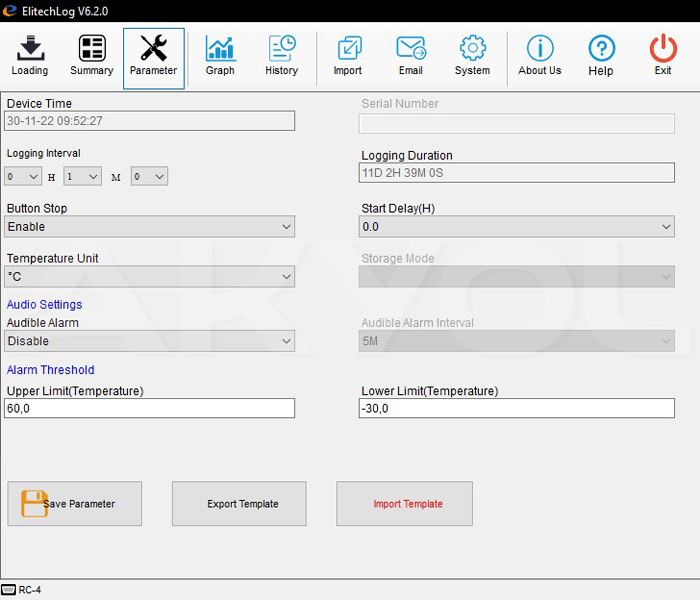This screenshot has height=600, width=700.
Task: Click the Upper Limit(Temperature) field
Action: [150, 408]
